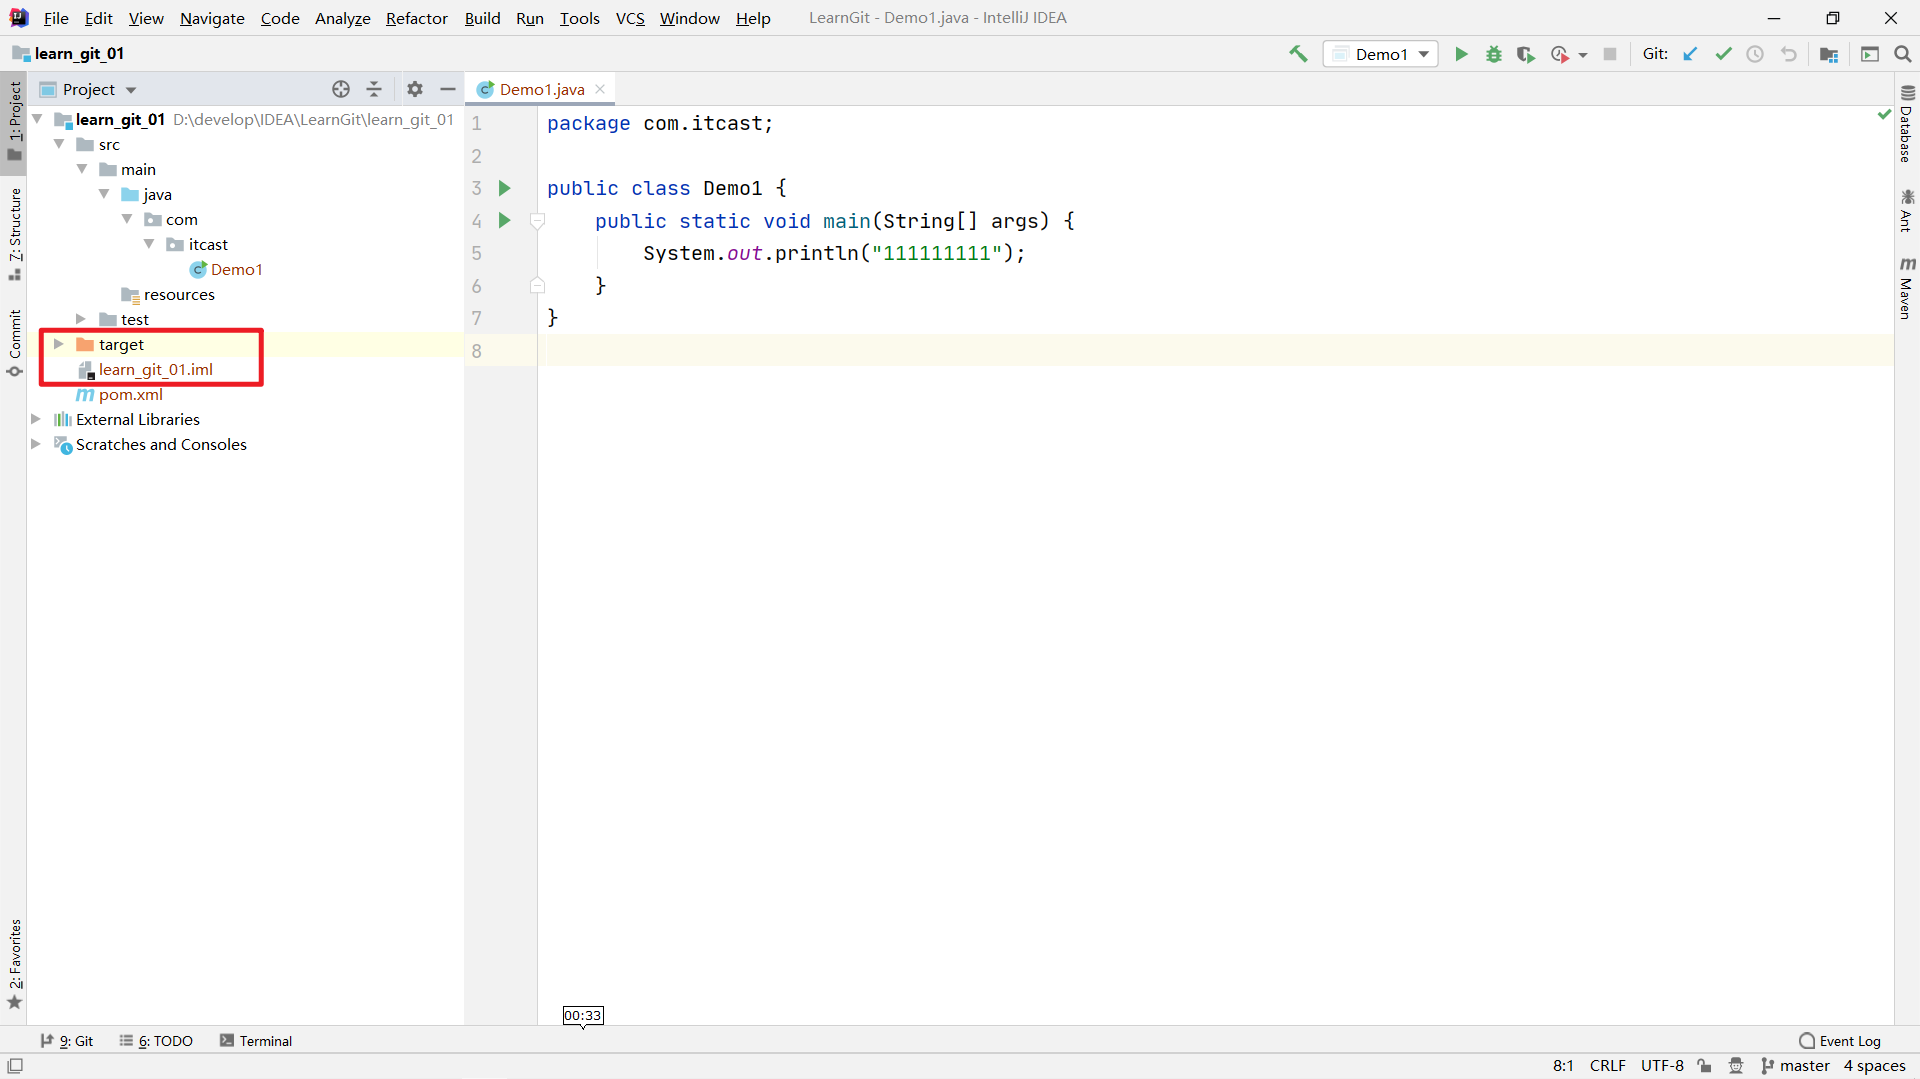Update project with Git blue arrow

click(x=1690, y=54)
